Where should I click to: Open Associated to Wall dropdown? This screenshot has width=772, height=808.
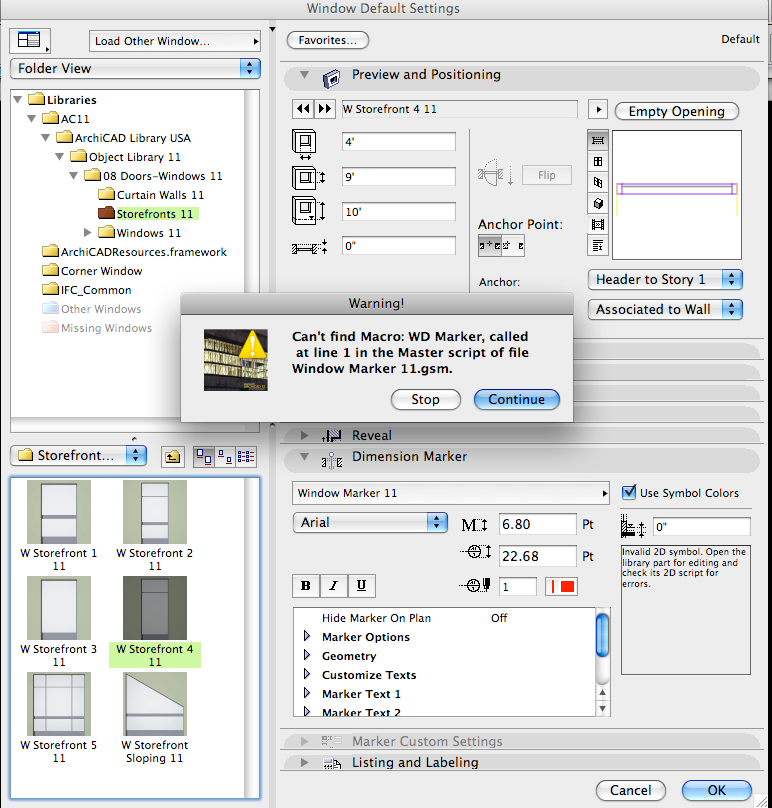[665, 310]
